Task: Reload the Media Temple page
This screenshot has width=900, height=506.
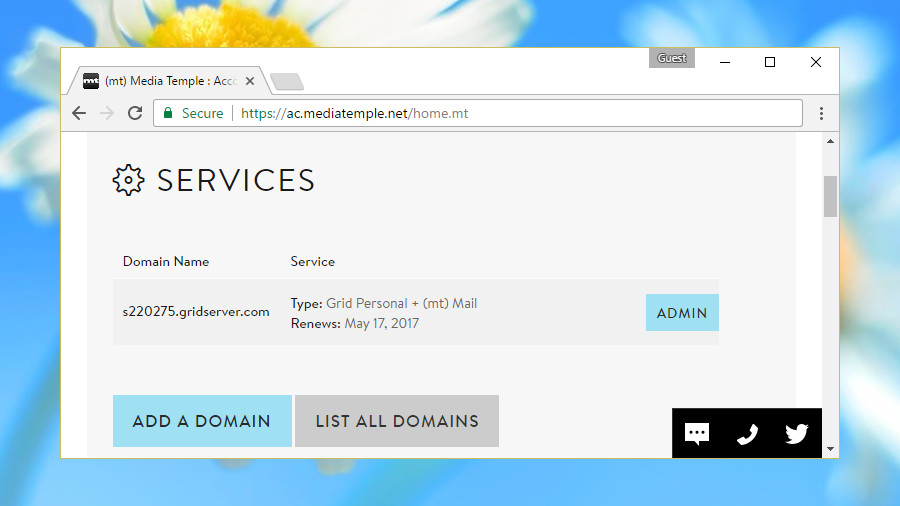Action: click(135, 113)
